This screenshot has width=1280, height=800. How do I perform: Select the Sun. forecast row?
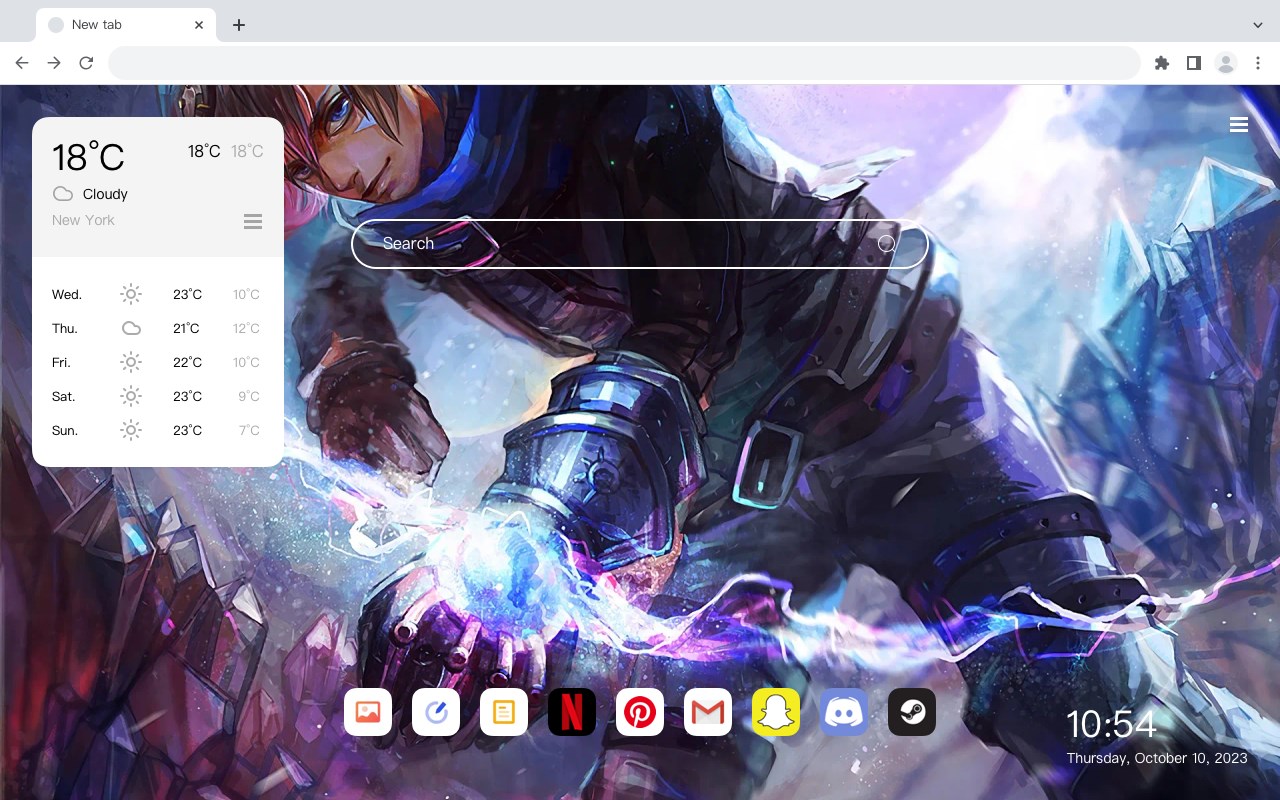coord(158,430)
